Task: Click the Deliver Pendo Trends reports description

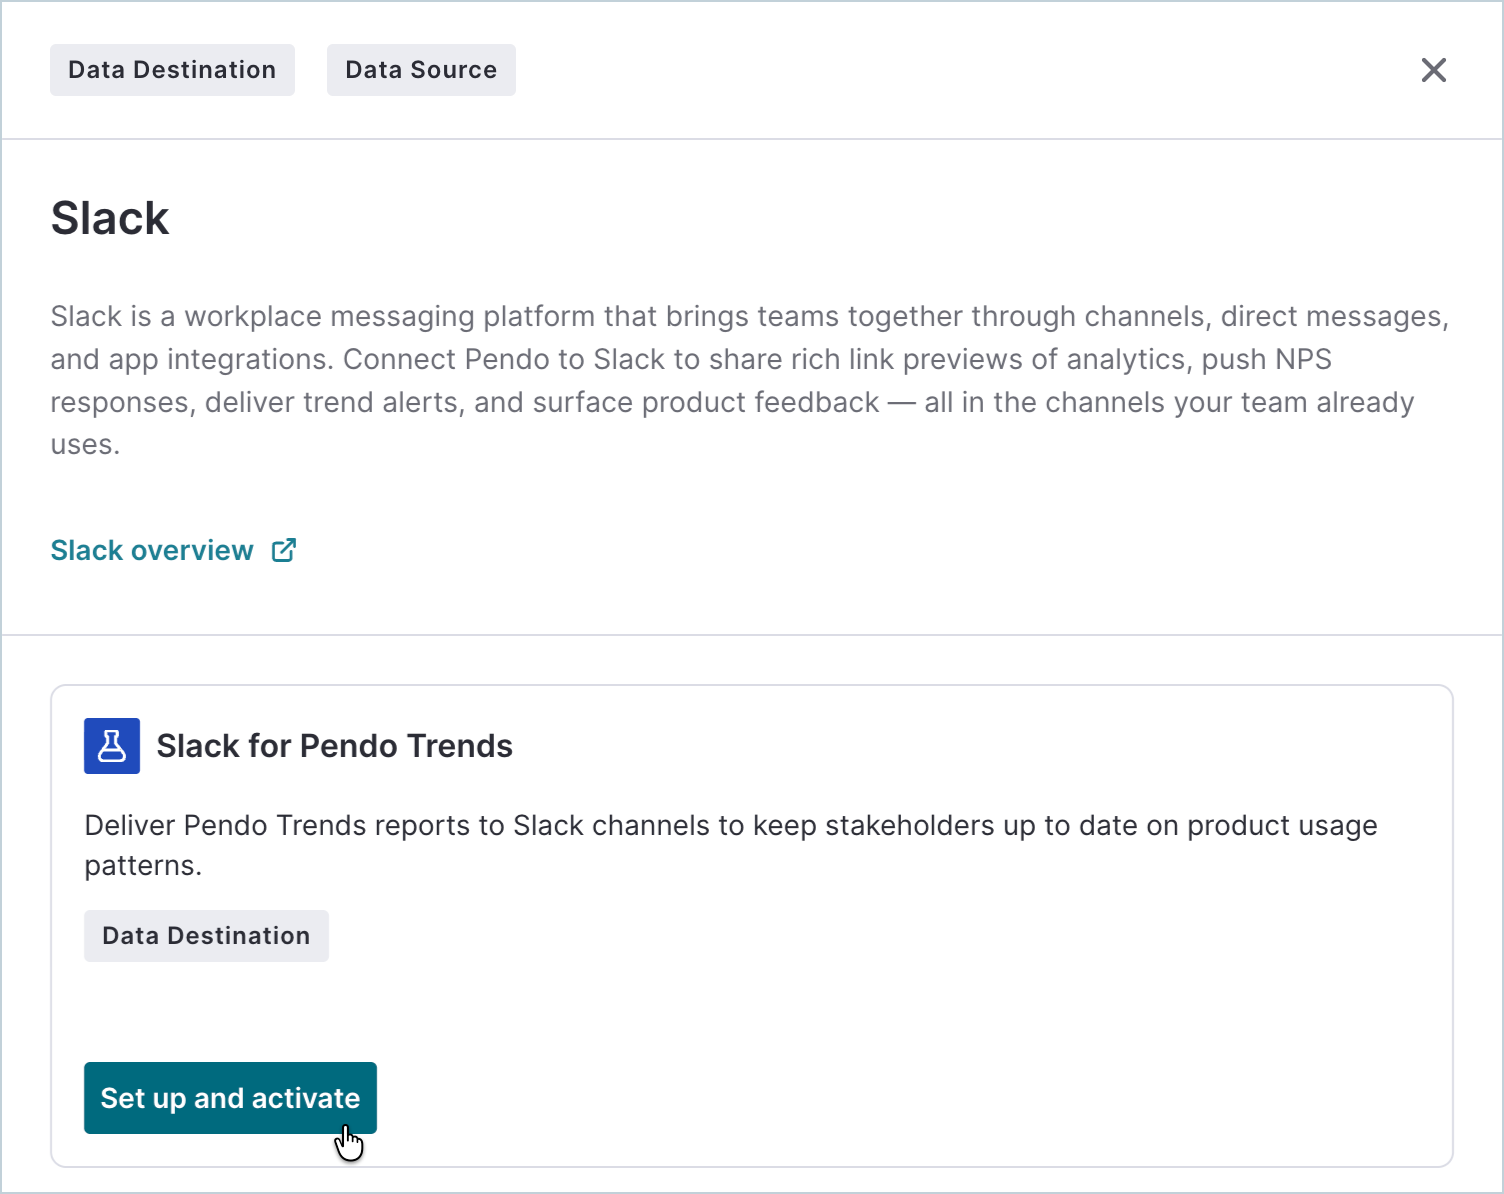Action: point(731,845)
